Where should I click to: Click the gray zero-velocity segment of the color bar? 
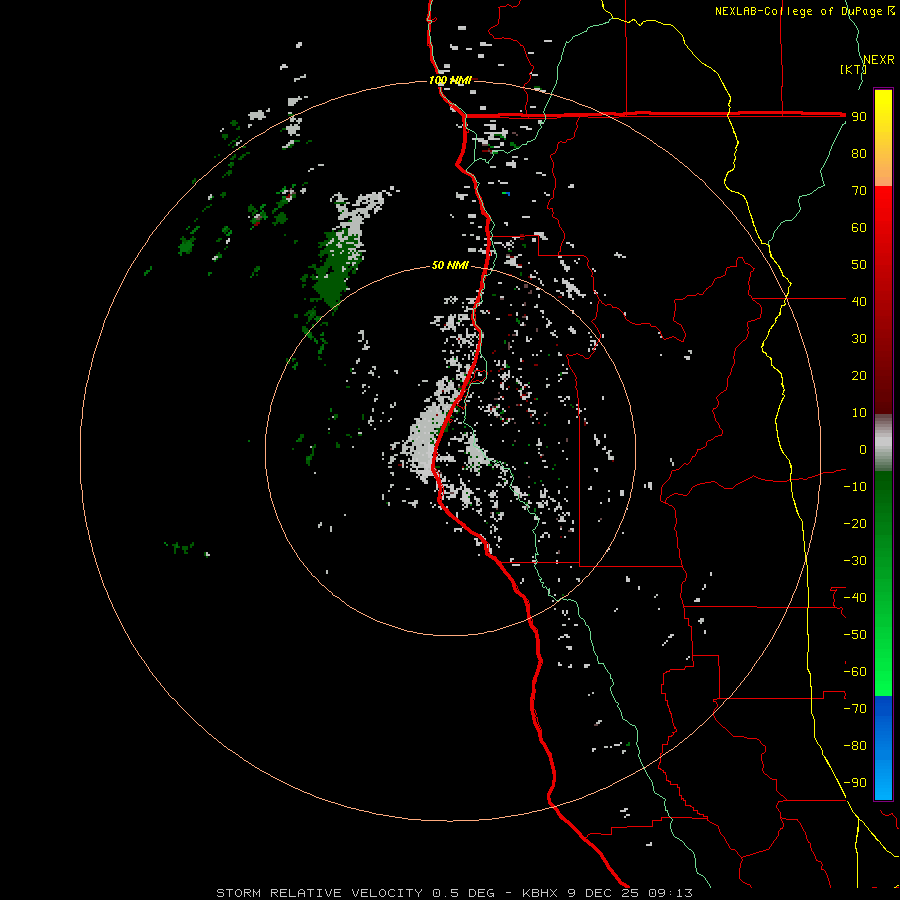pos(883,443)
